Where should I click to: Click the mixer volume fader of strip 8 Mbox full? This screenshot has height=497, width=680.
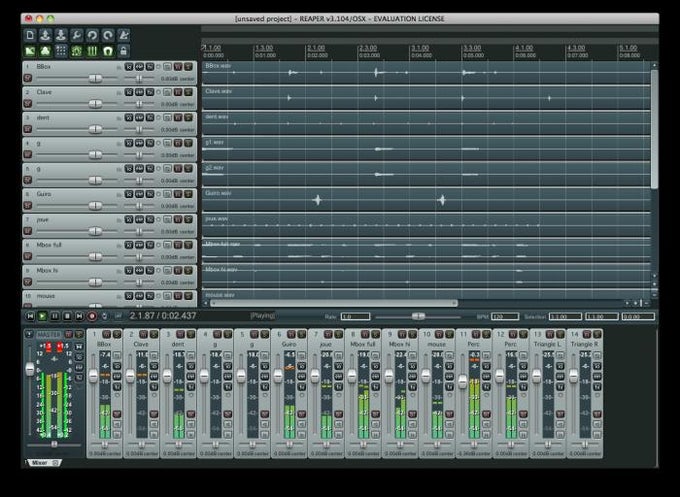click(x=352, y=376)
